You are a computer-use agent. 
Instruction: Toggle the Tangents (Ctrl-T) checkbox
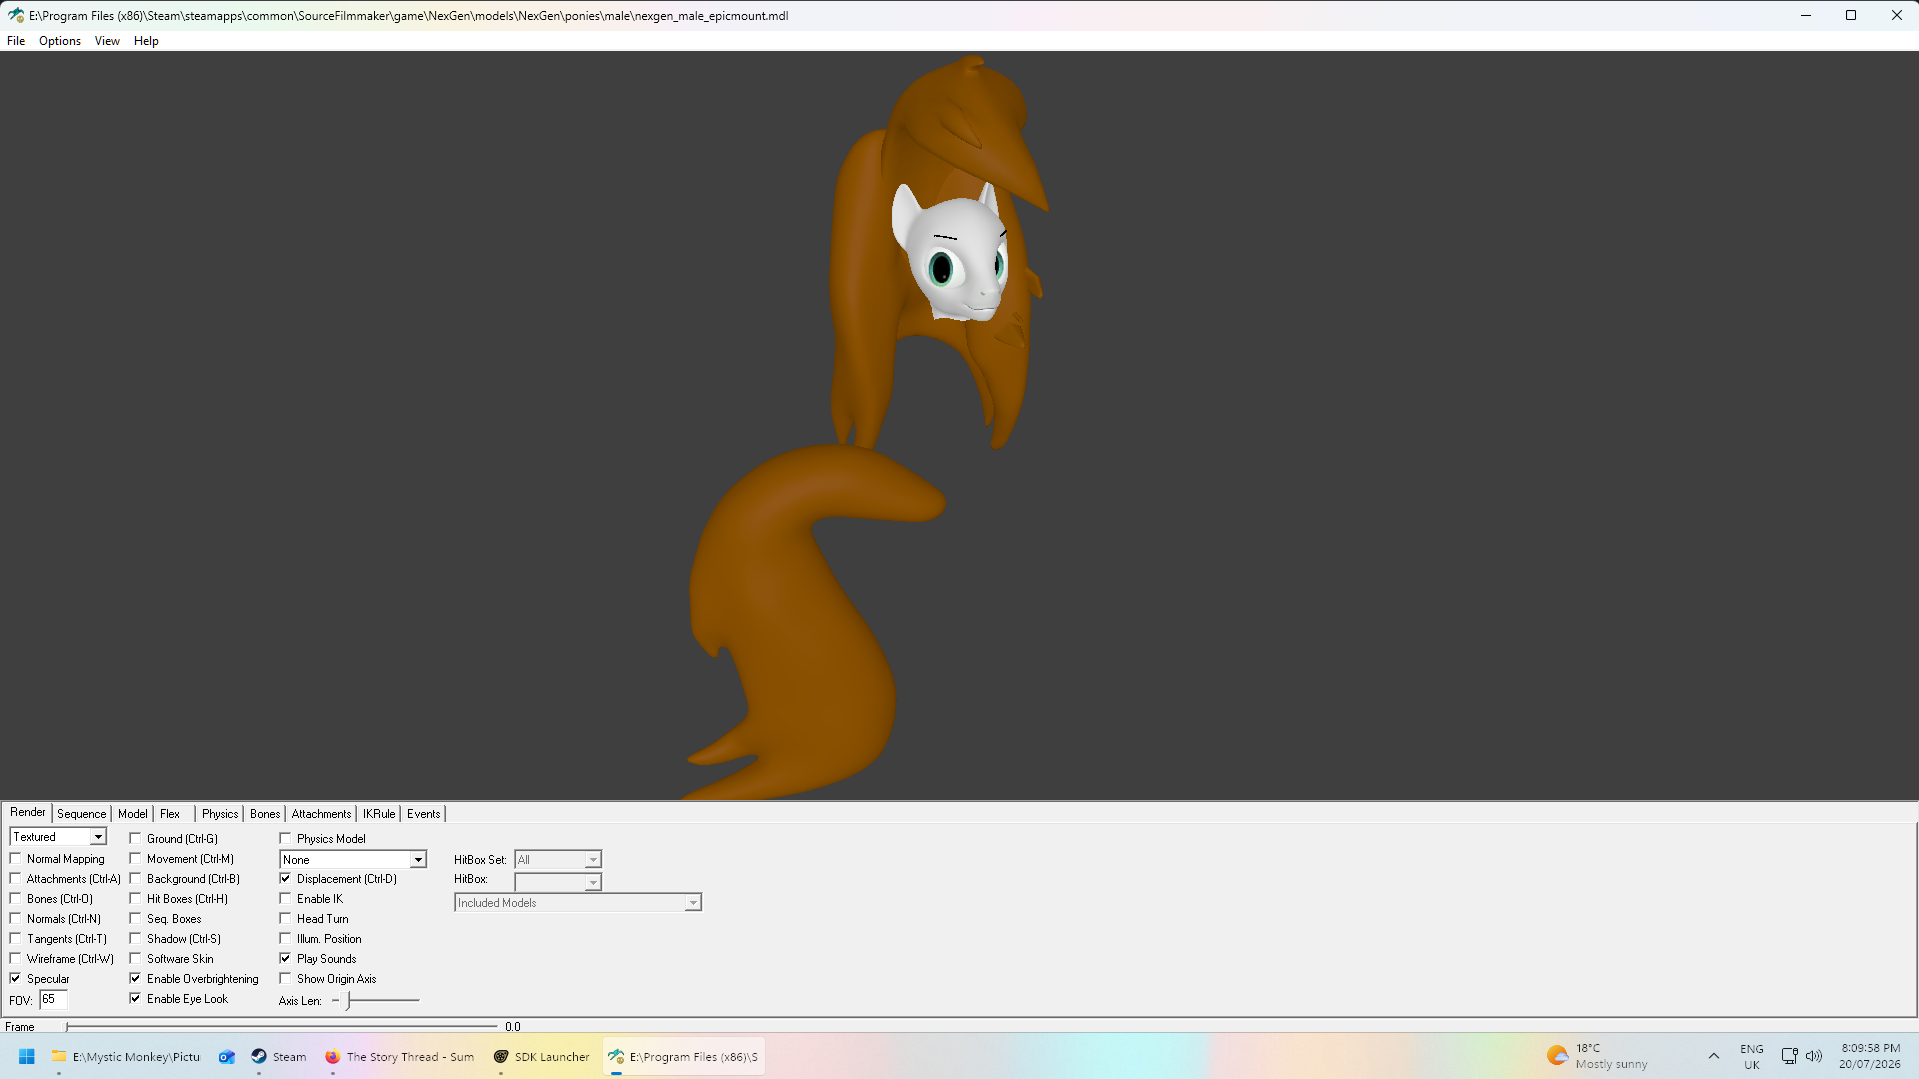[16, 939]
